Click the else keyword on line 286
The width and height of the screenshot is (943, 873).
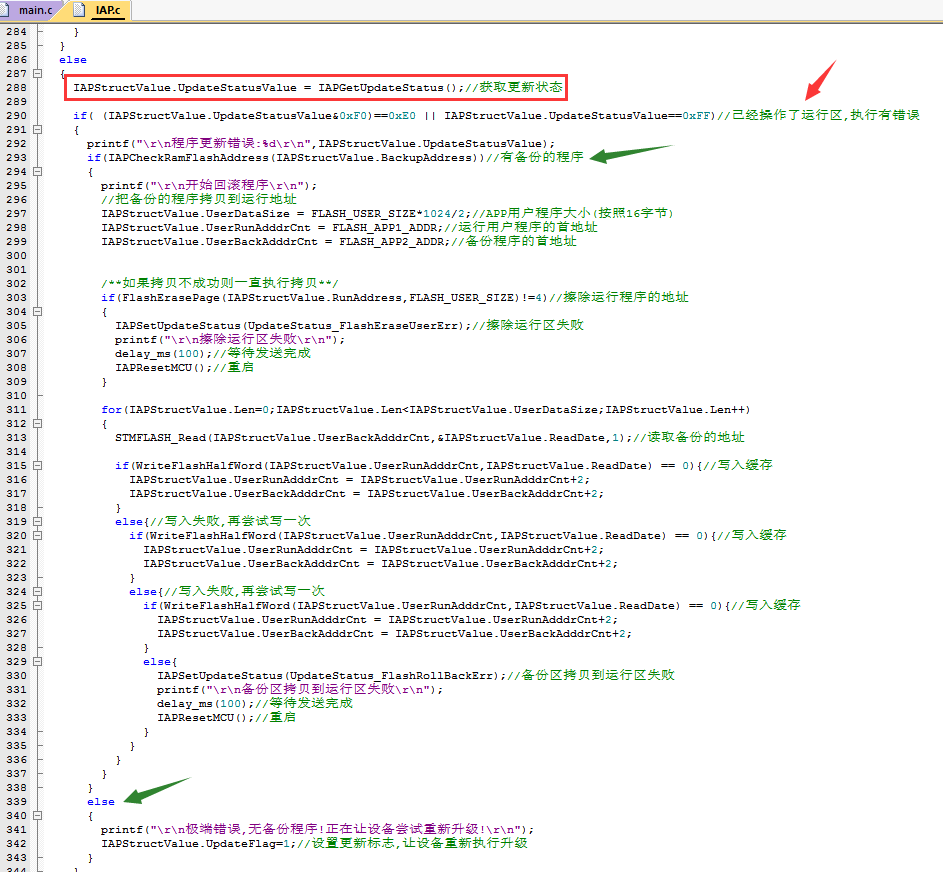(x=73, y=60)
